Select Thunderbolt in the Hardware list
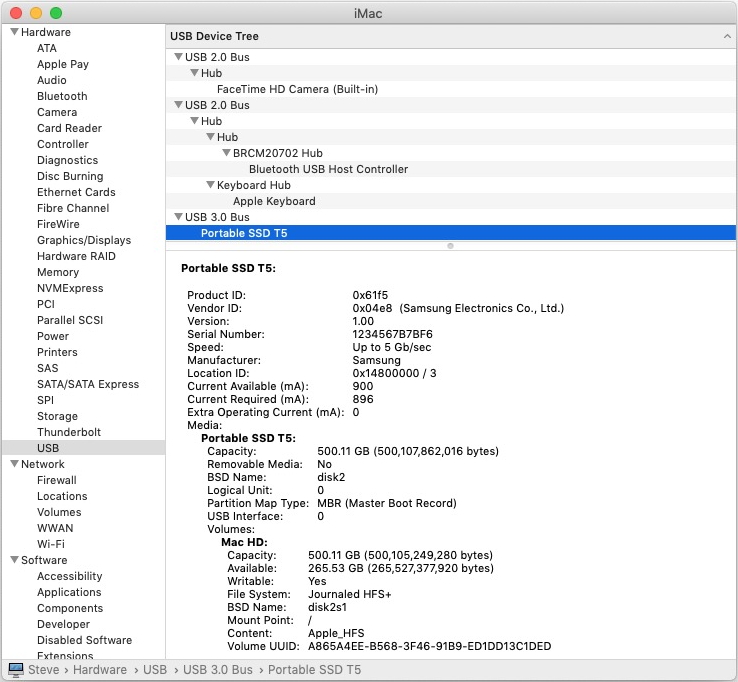Viewport: 738px width, 682px height. (x=69, y=432)
